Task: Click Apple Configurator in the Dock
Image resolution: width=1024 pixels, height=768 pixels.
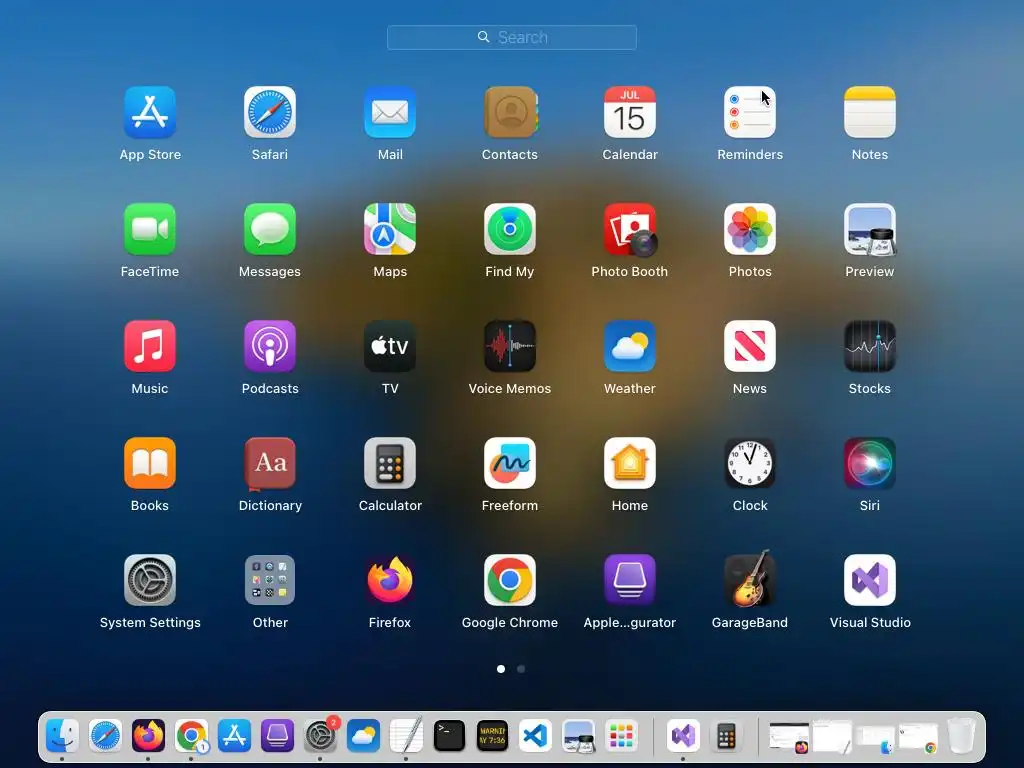Action: (278, 736)
